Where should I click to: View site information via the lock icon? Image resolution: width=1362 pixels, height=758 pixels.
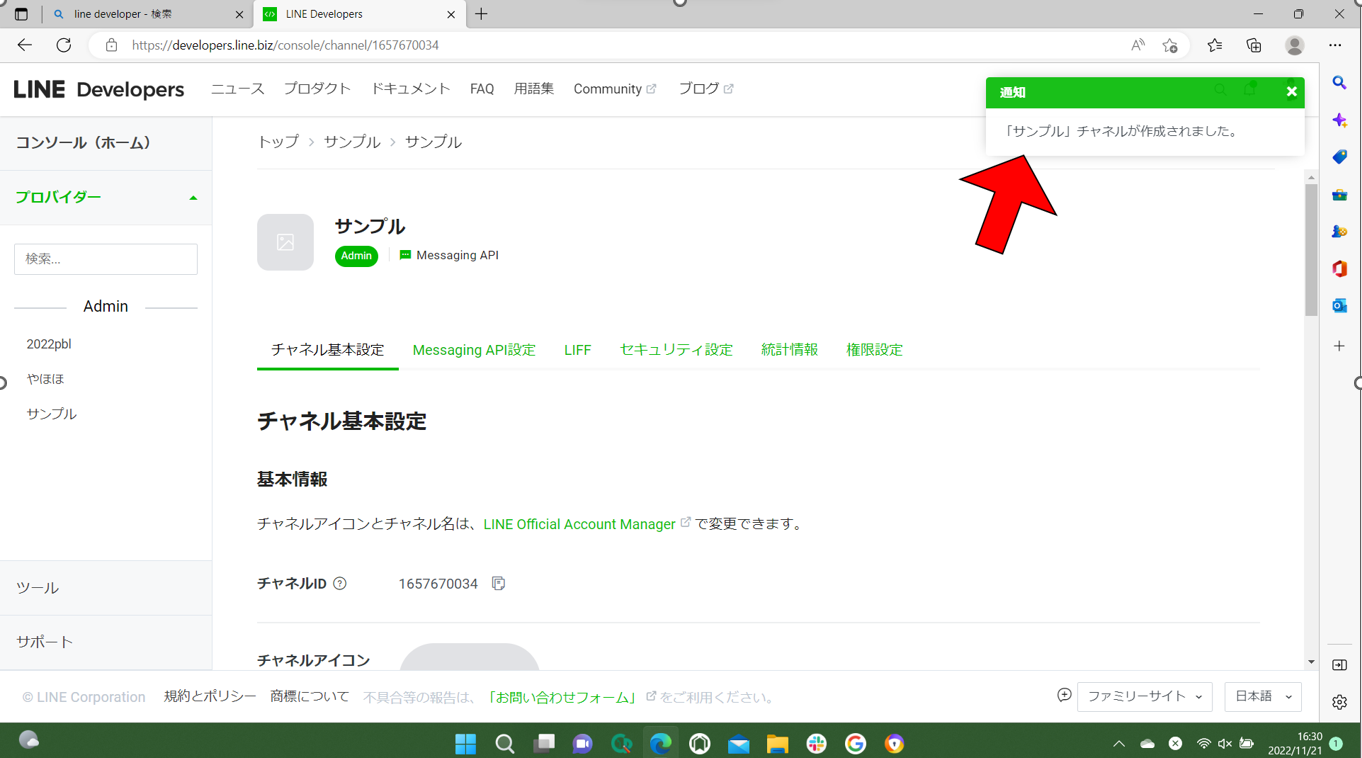point(111,45)
